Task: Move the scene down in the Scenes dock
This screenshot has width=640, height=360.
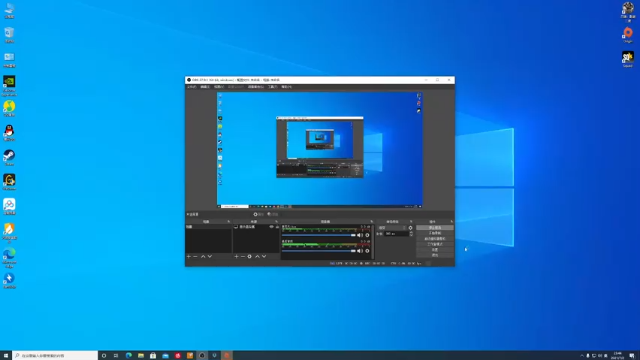Action: [210, 256]
